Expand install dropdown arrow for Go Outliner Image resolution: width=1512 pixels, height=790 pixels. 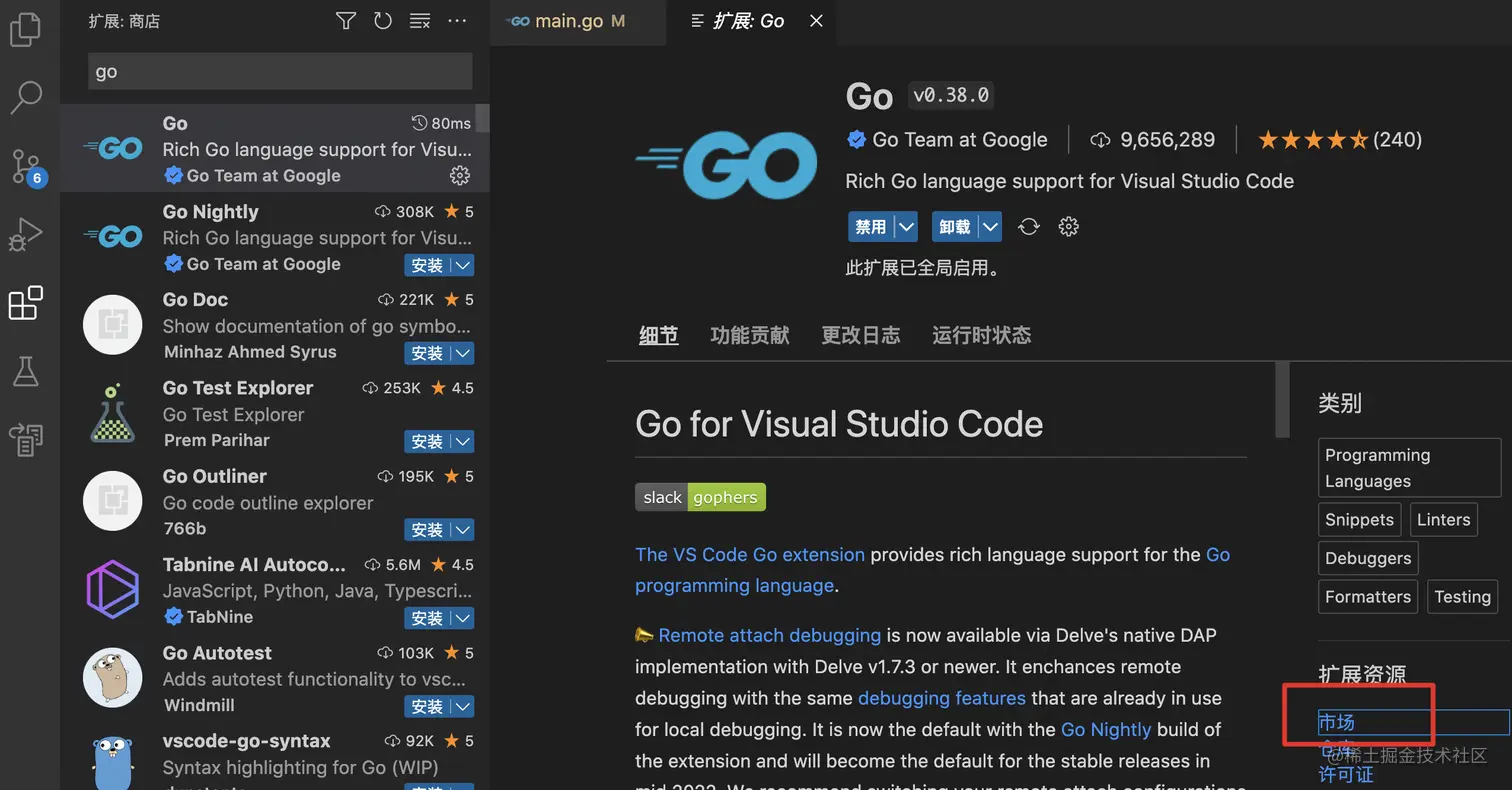(x=462, y=530)
